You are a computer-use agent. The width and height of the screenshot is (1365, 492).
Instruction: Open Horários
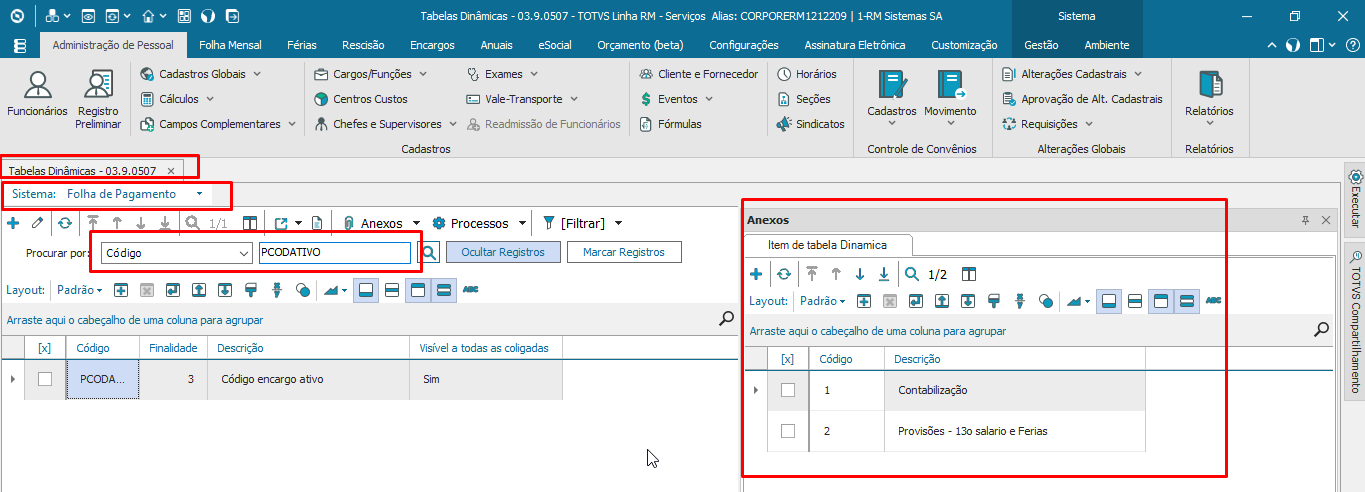click(x=806, y=74)
